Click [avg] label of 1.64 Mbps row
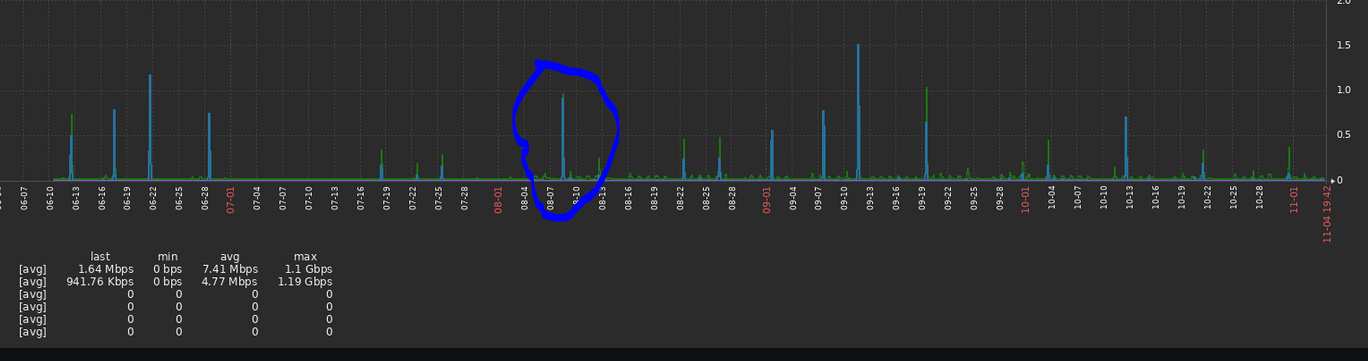The height and width of the screenshot is (361, 1368). click(32, 270)
